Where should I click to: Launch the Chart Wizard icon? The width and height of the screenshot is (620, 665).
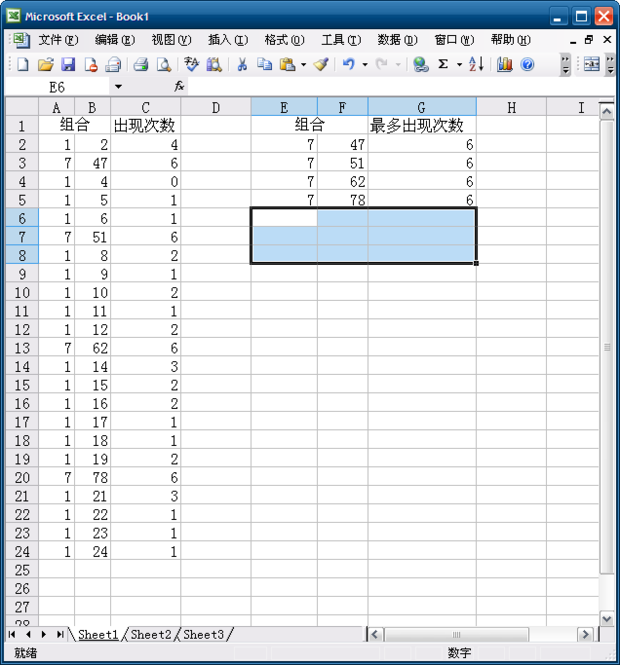coord(504,64)
